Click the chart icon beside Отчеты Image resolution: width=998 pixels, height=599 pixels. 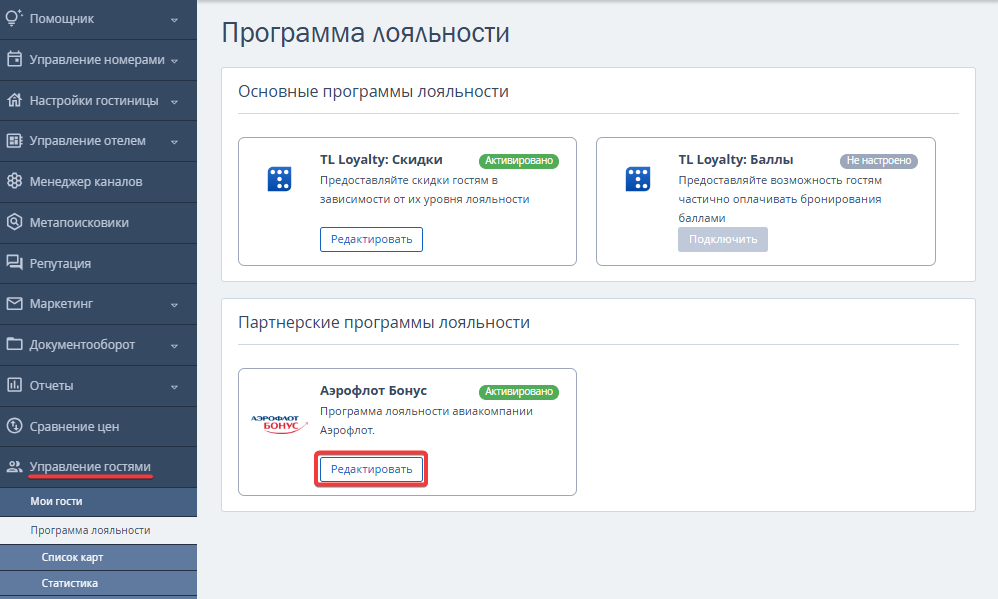click(x=14, y=384)
